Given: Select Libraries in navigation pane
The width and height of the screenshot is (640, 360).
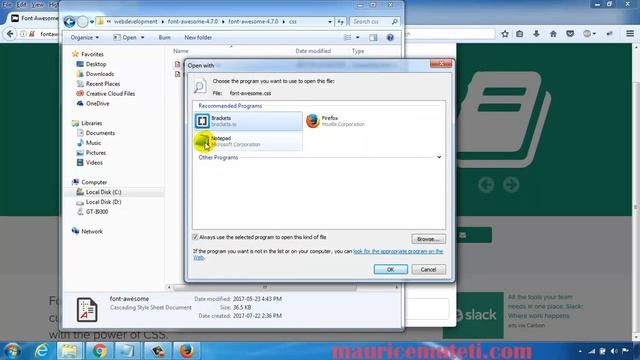Looking at the screenshot, I should click(x=91, y=123).
